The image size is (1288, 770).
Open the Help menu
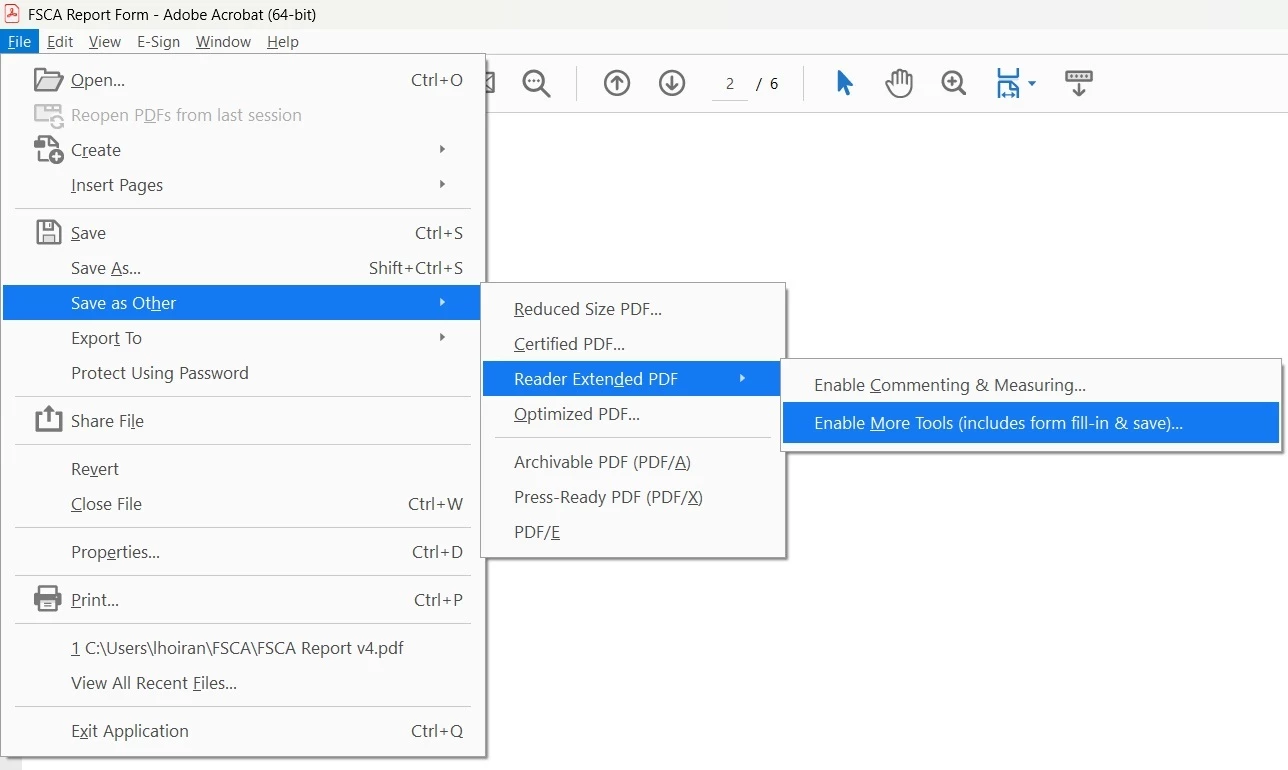click(x=283, y=42)
